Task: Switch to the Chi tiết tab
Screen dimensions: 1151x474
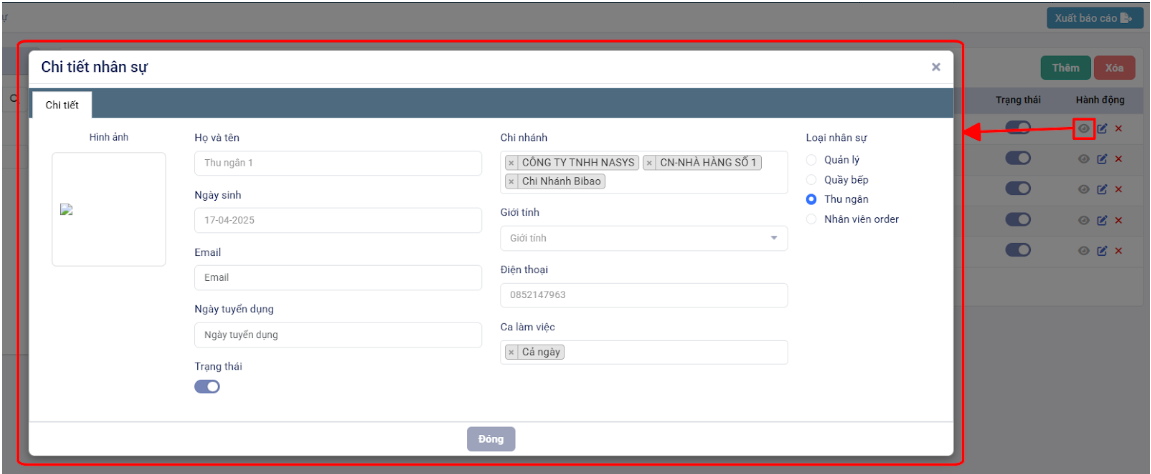Action: [62, 104]
